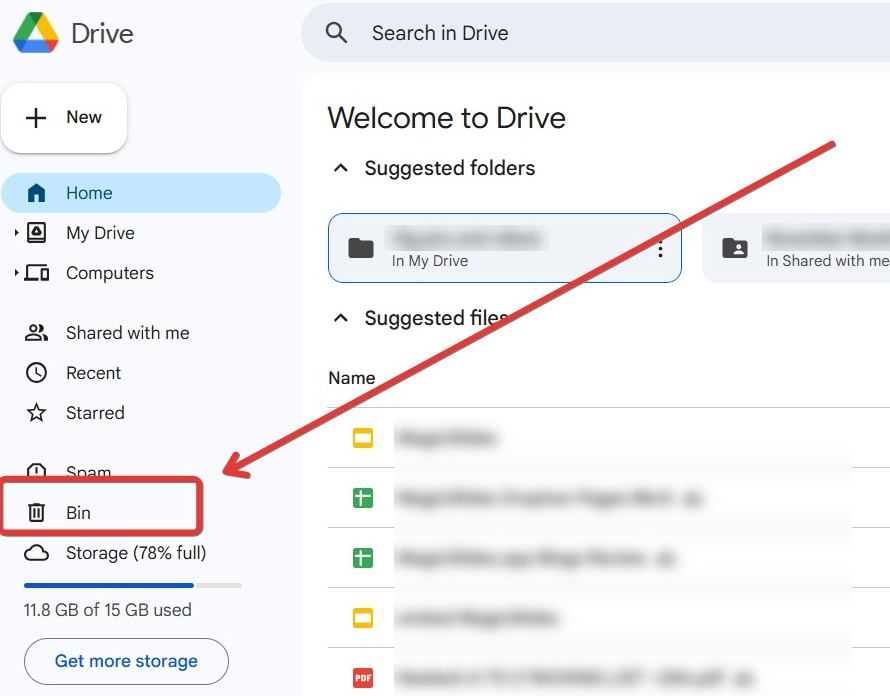Open the folder In Shared with me
The width and height of the screenshot is (890, 696).
coord(796,248)
